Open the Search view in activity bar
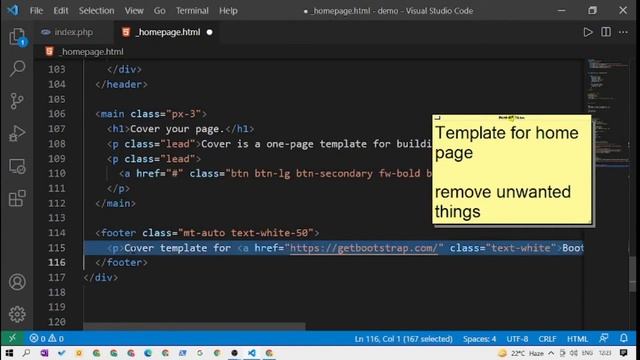Image resolution: width=640 pixels, height=360 pixels. pyautogui.click(x=17, y=69)
